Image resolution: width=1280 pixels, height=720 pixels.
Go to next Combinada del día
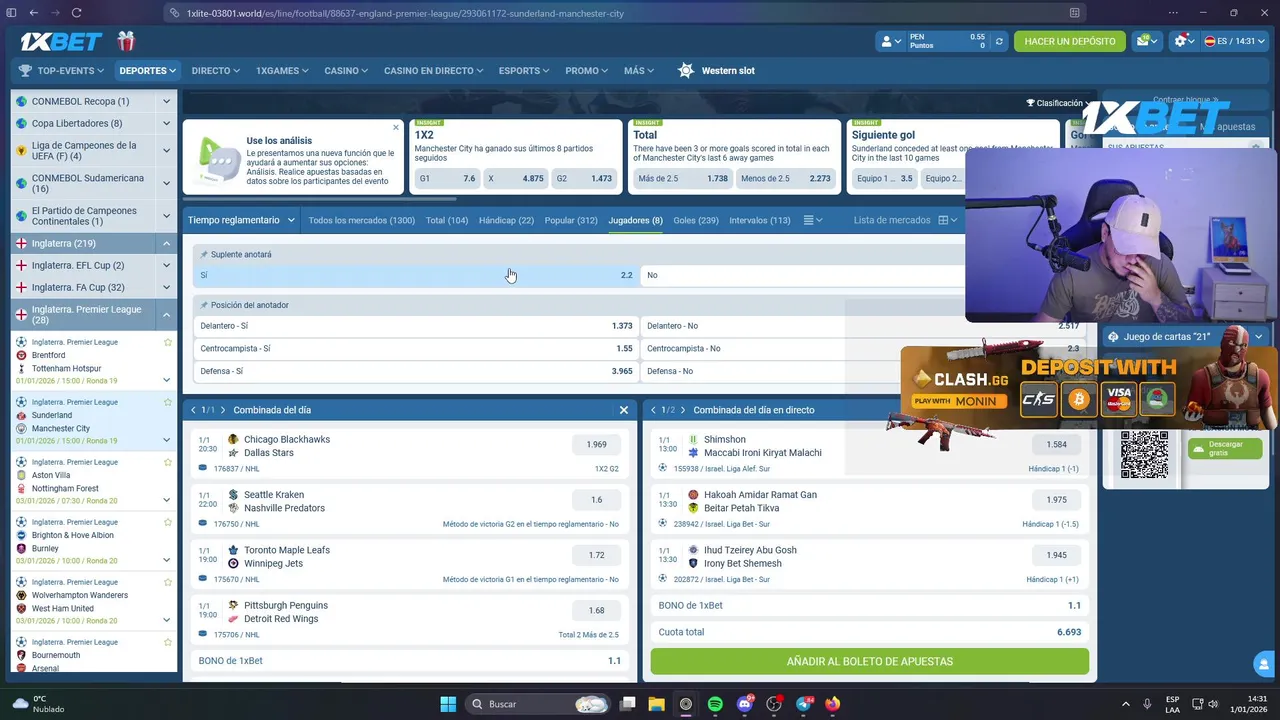(x=223, y=410)
